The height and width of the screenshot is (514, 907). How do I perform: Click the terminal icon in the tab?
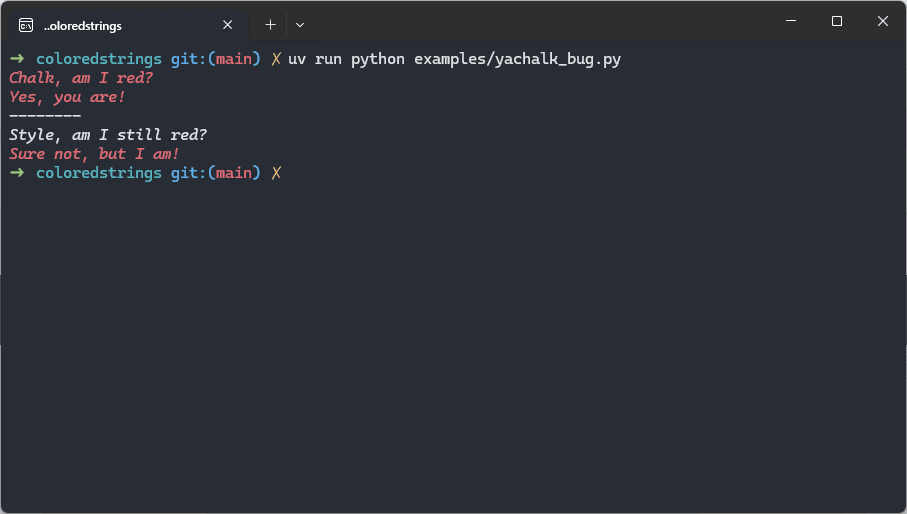[x=26, y=25]
